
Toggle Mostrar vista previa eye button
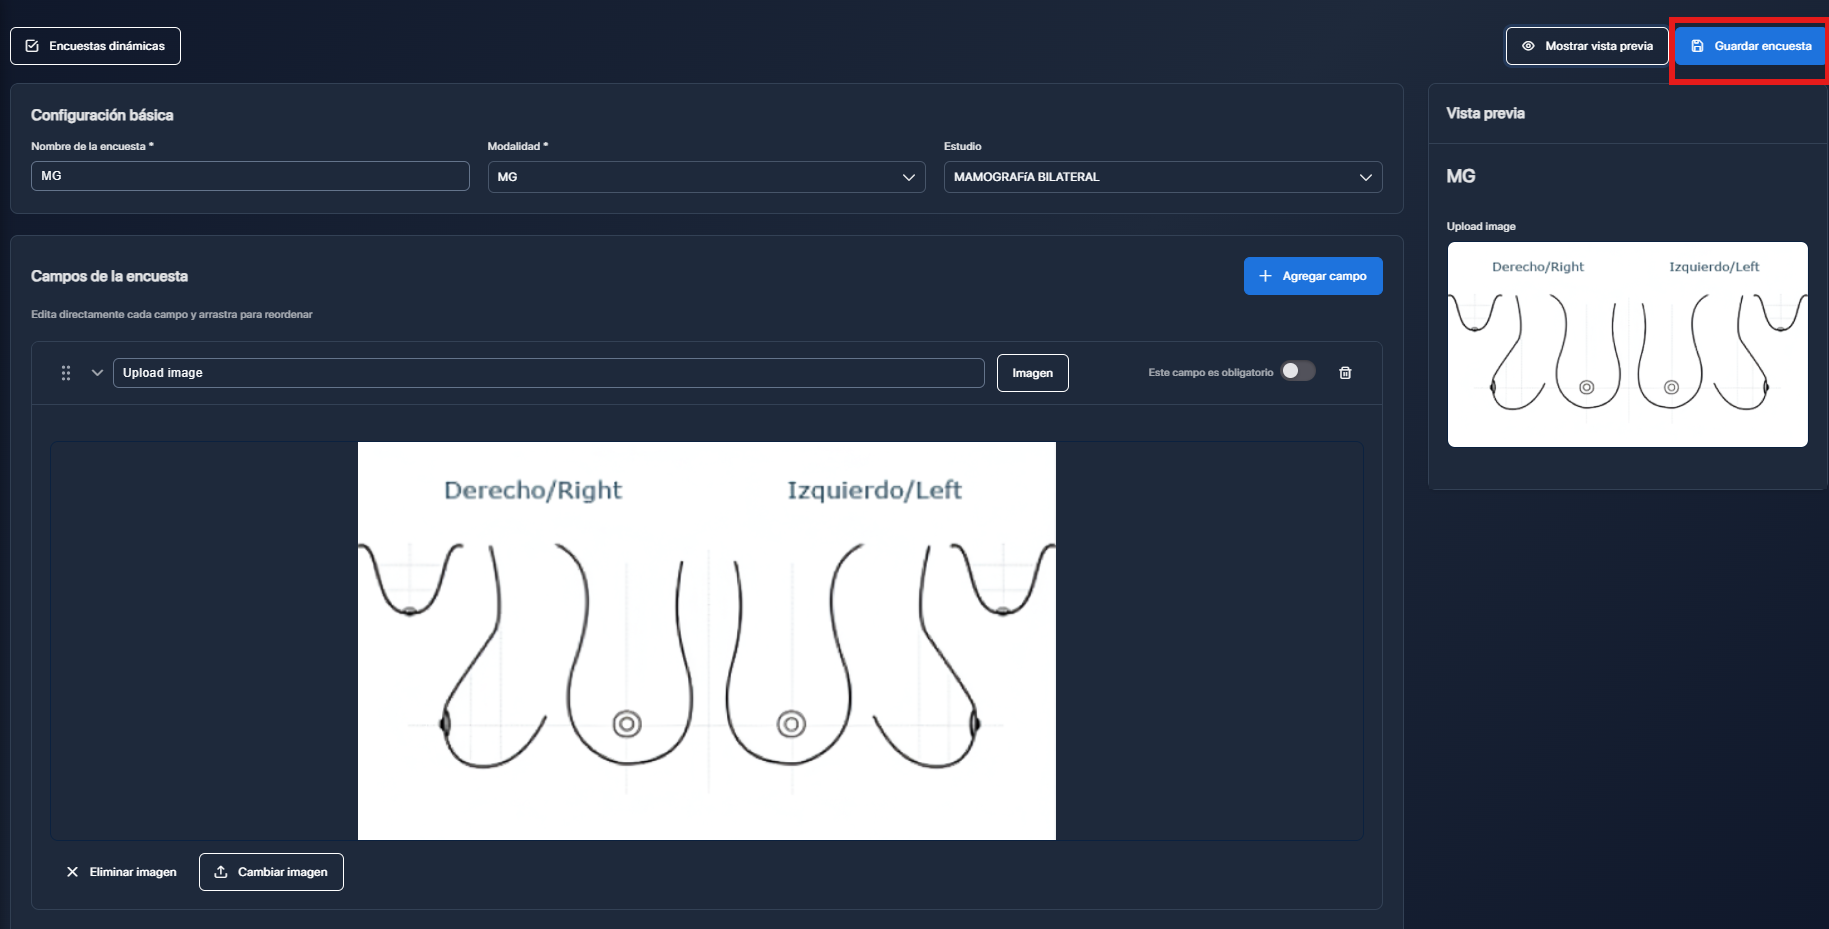1586,46
